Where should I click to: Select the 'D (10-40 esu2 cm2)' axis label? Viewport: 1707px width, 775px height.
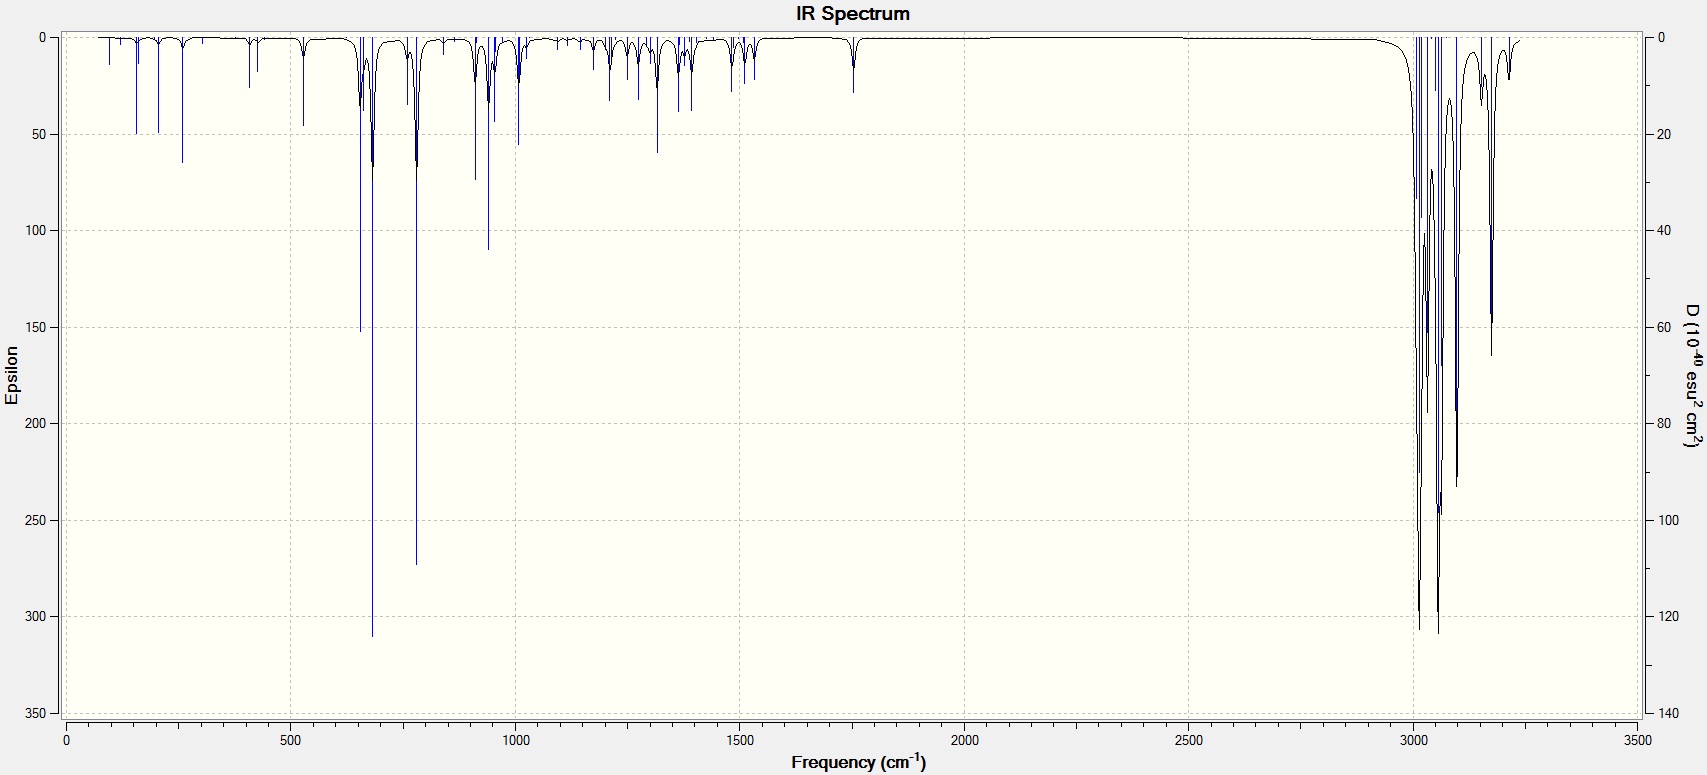pos(1692,375)
